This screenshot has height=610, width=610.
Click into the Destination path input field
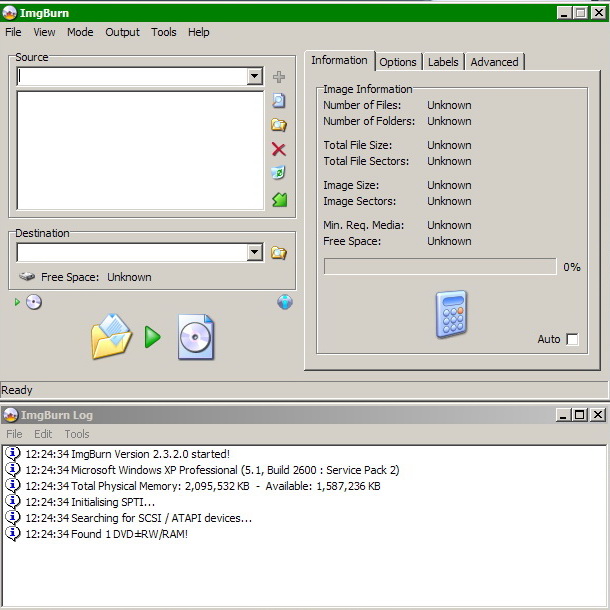(x=132, y=252)
